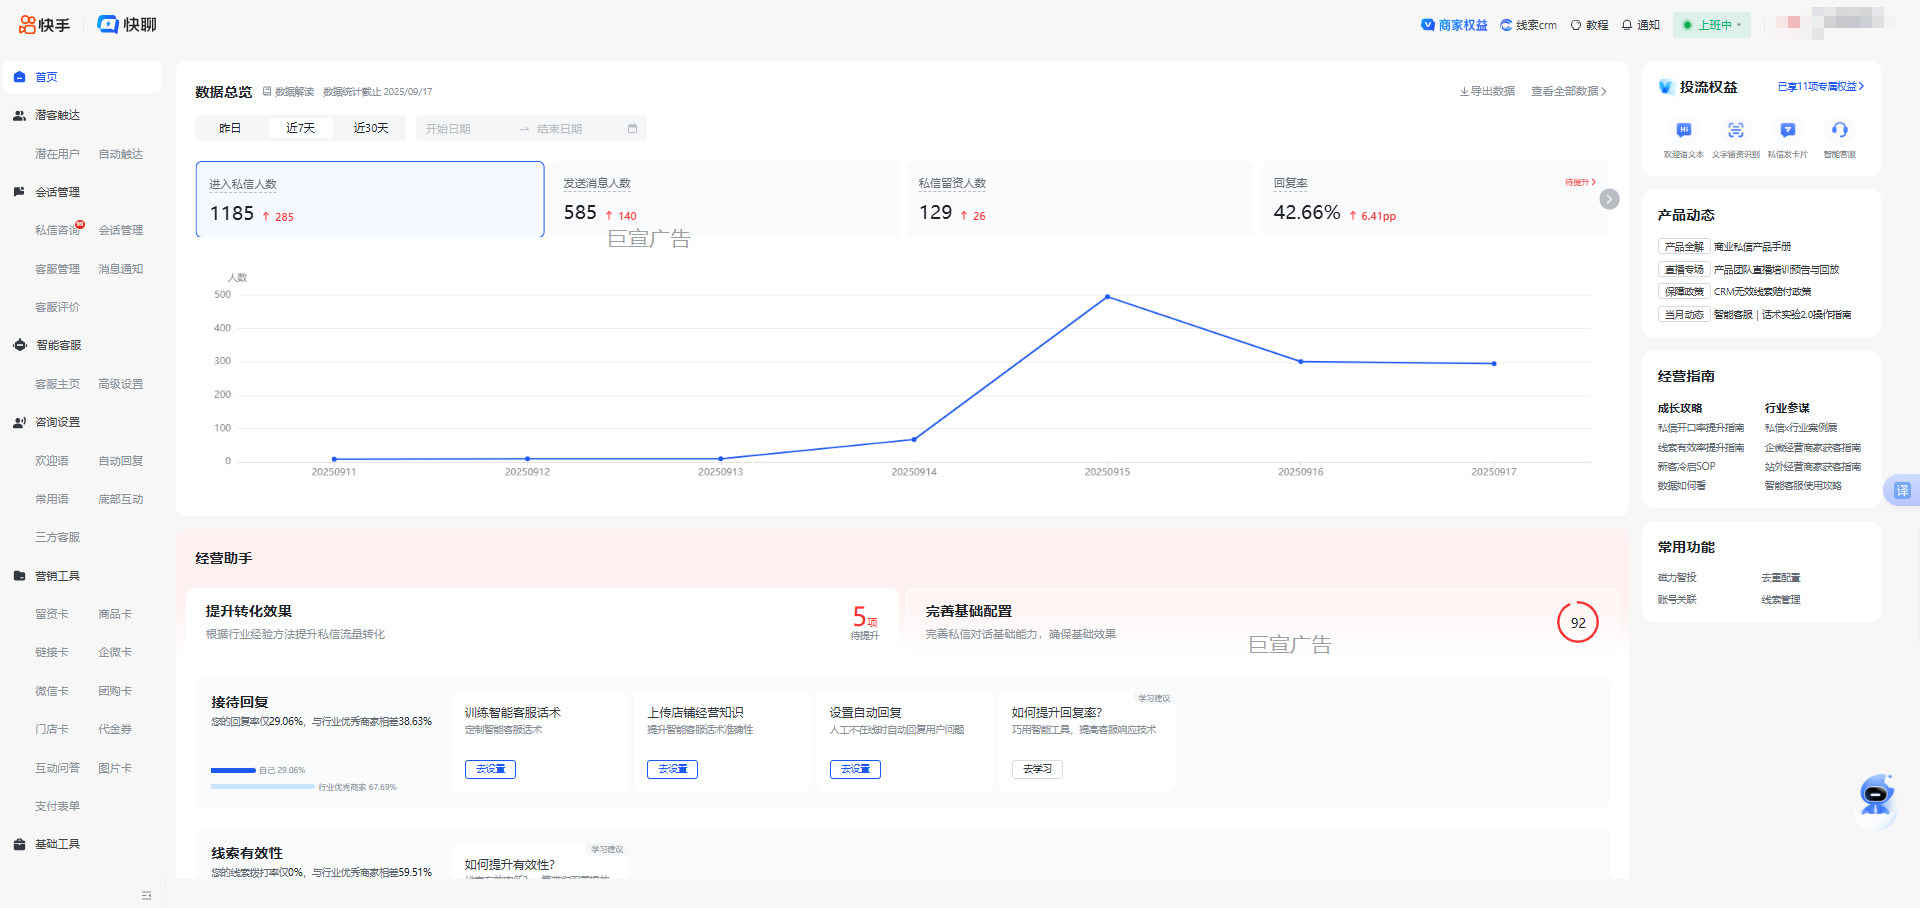Open the floating translate icon at right edge

(1901, 490)
